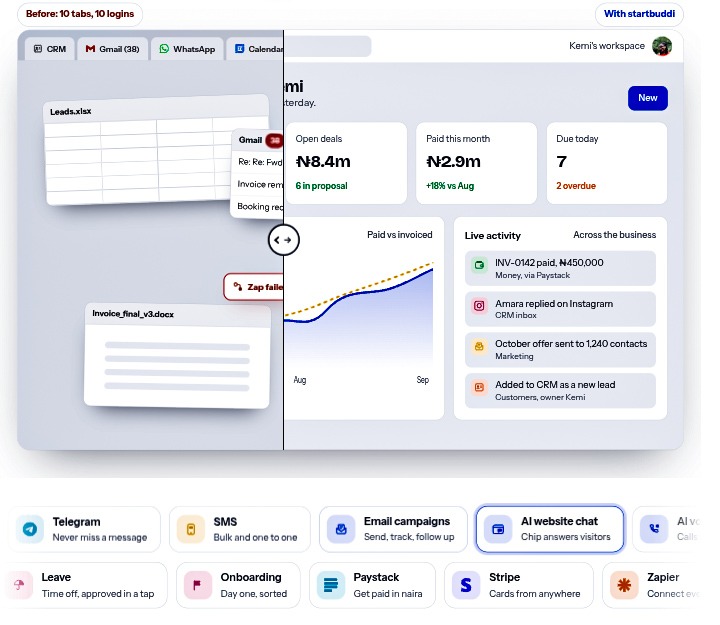Click the Zapier asterisk logo icon
This screenshot has height=625, width=720.
[x=624, y=585]
